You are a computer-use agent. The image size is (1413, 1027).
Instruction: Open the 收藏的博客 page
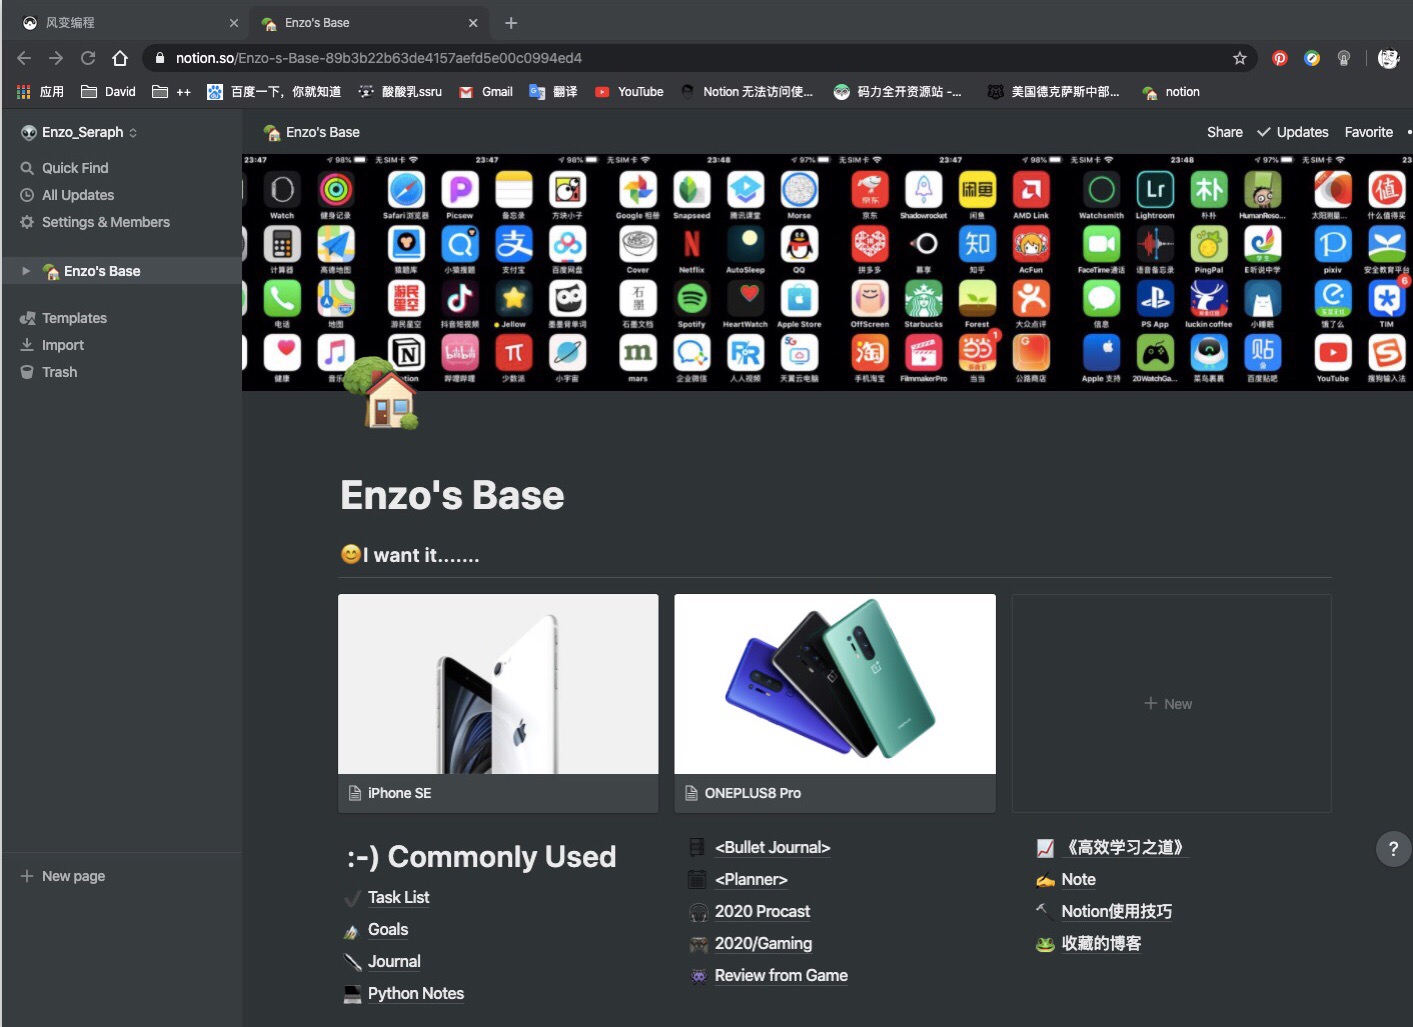pyautogui.click(x=1101, y=944)
